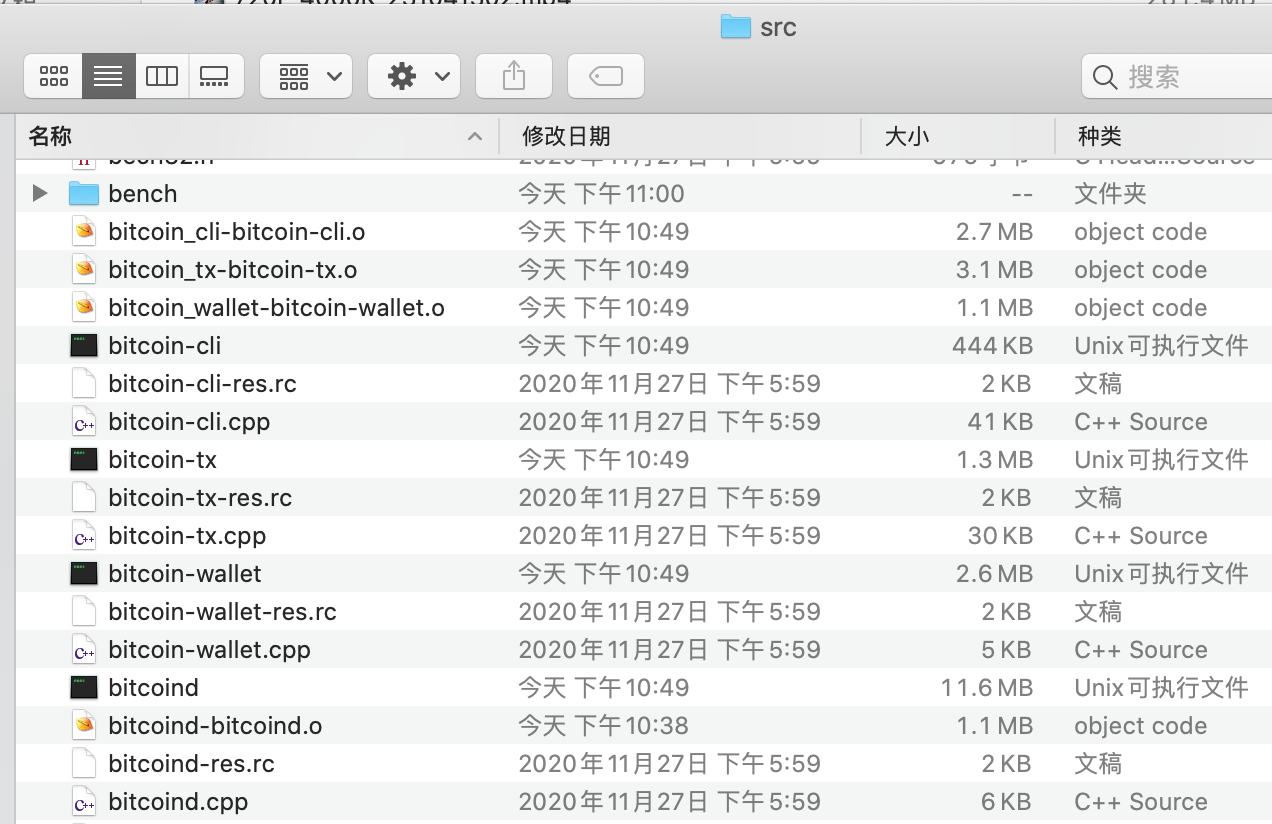Select the file name bitcoind-bitcoind.o
The image size is (1272, 824).
coord(215,726)
